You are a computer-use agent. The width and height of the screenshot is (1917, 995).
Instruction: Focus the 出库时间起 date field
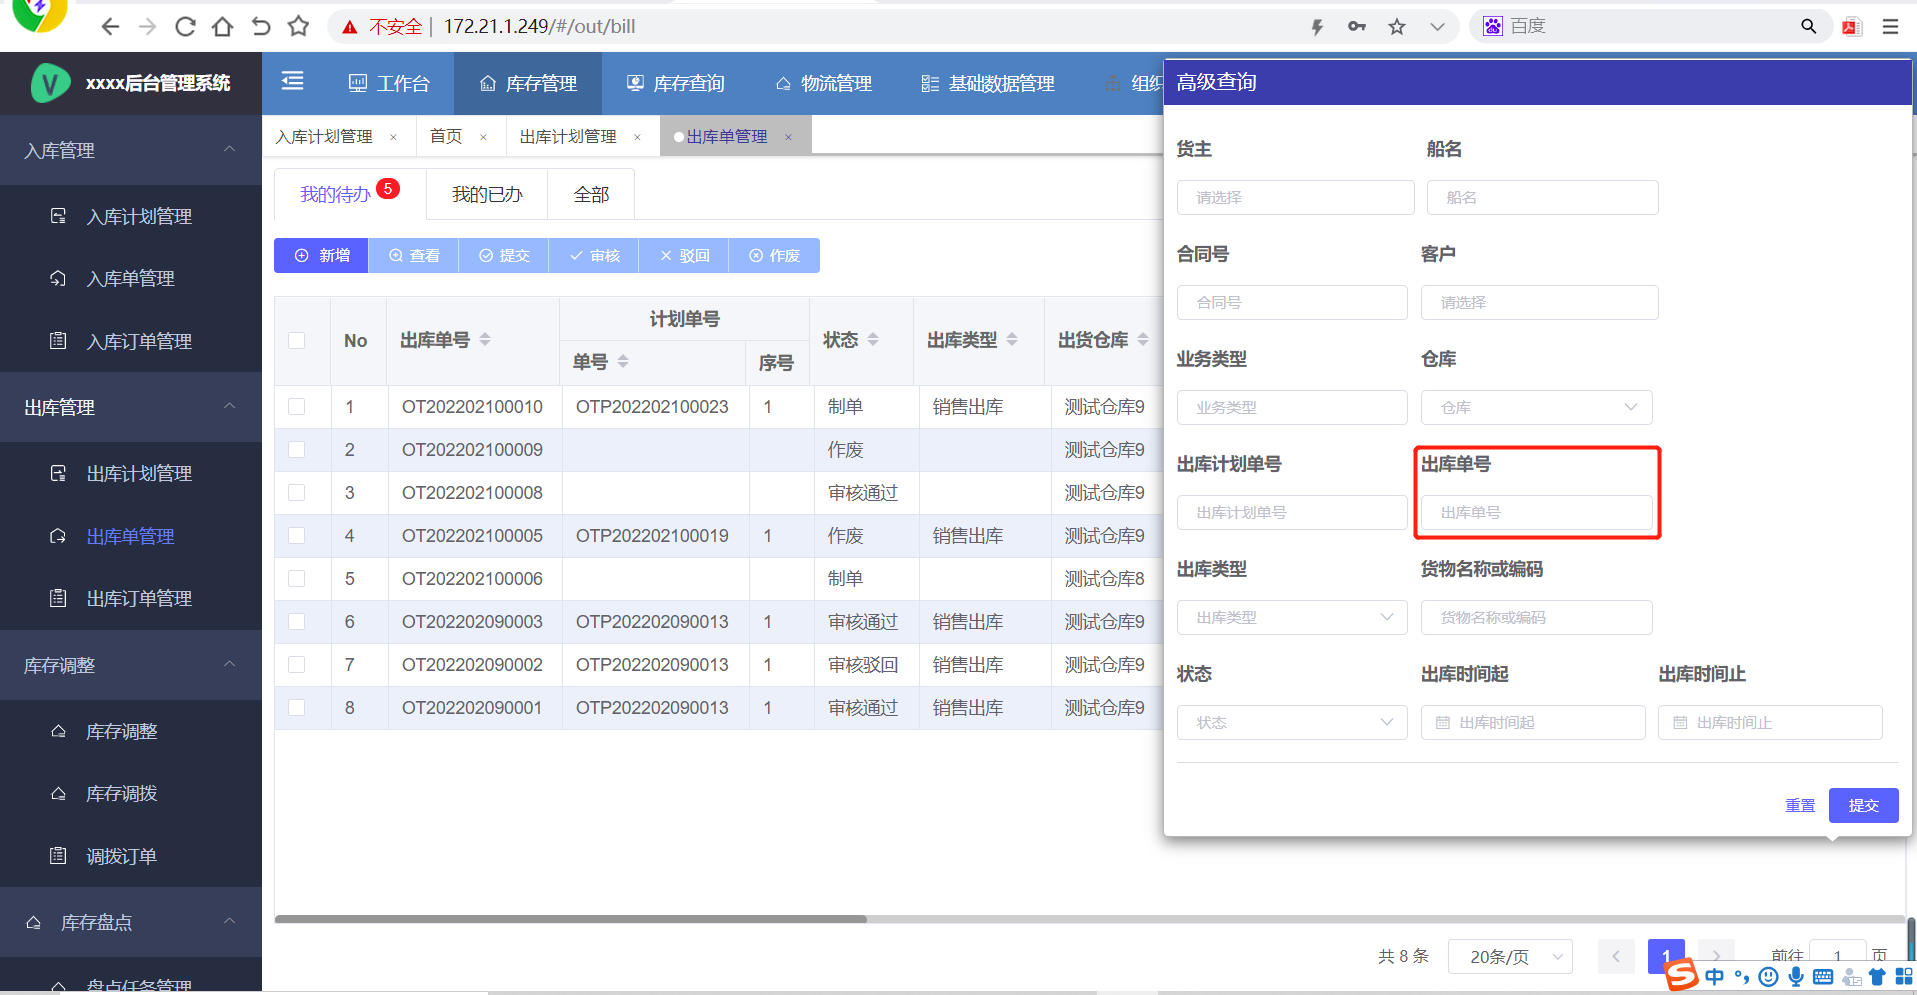tap(1533, 723)
